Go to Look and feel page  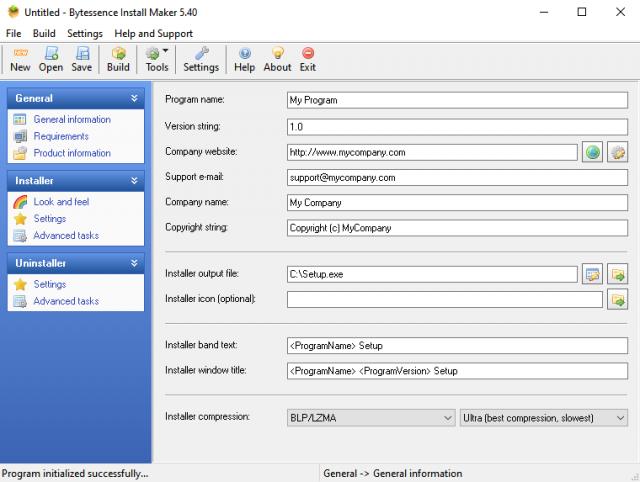[x=61, y=201]
